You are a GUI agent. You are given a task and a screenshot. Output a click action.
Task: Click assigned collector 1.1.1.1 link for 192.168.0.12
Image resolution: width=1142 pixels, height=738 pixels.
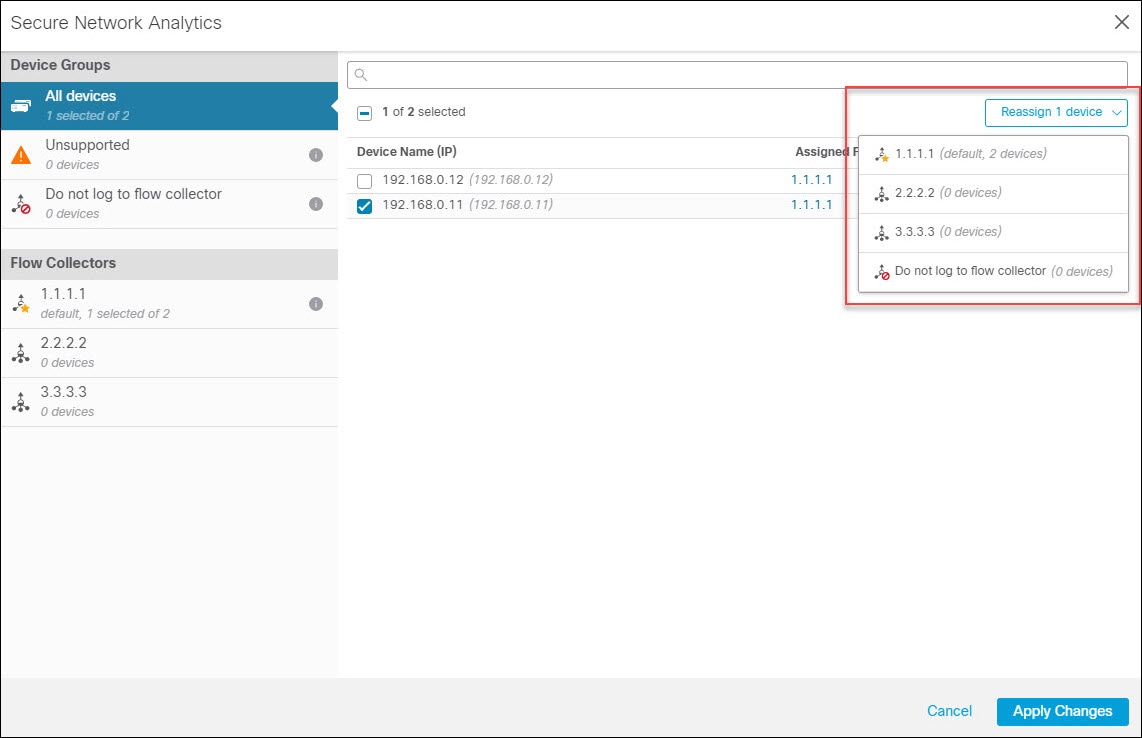[811, 179]
